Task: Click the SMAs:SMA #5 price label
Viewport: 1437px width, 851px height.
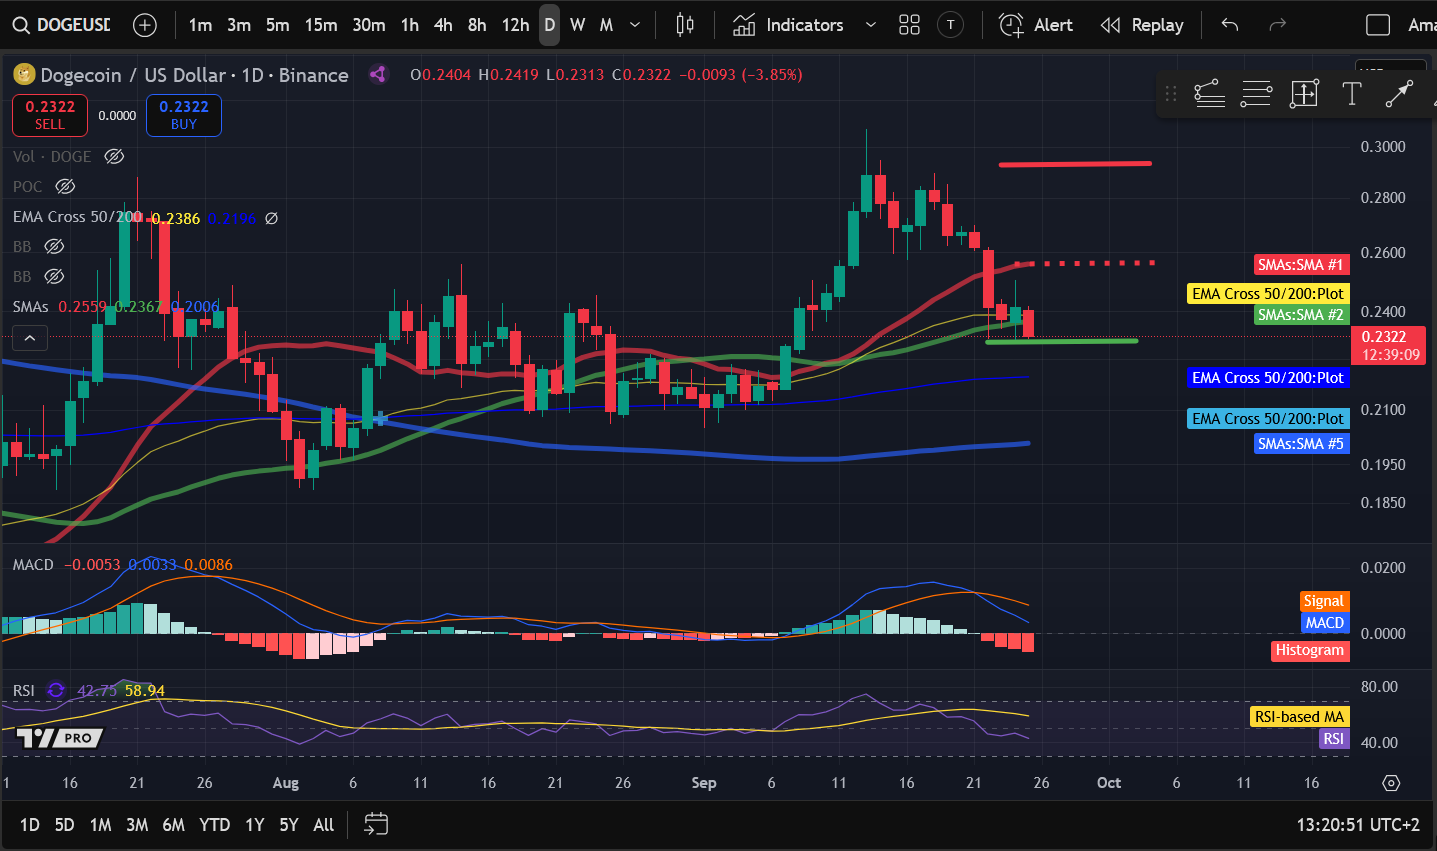Action: pyautogui.click(x=1301, y=443)
